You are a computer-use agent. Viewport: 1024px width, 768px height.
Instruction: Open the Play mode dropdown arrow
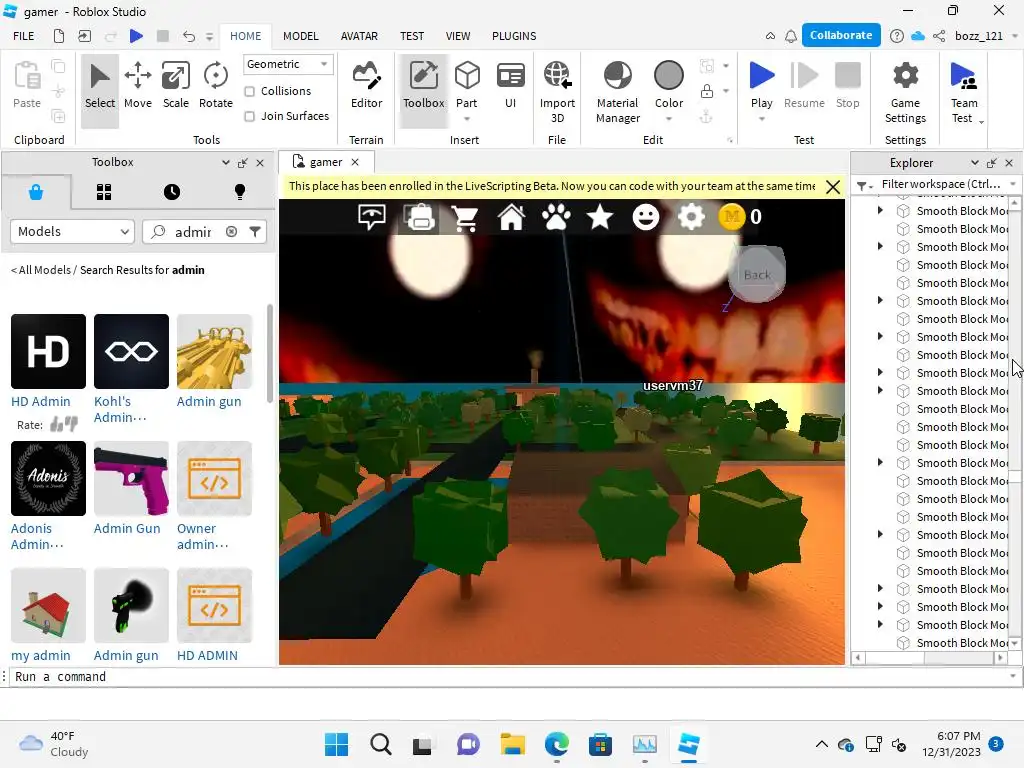click(x=761, y=119)
